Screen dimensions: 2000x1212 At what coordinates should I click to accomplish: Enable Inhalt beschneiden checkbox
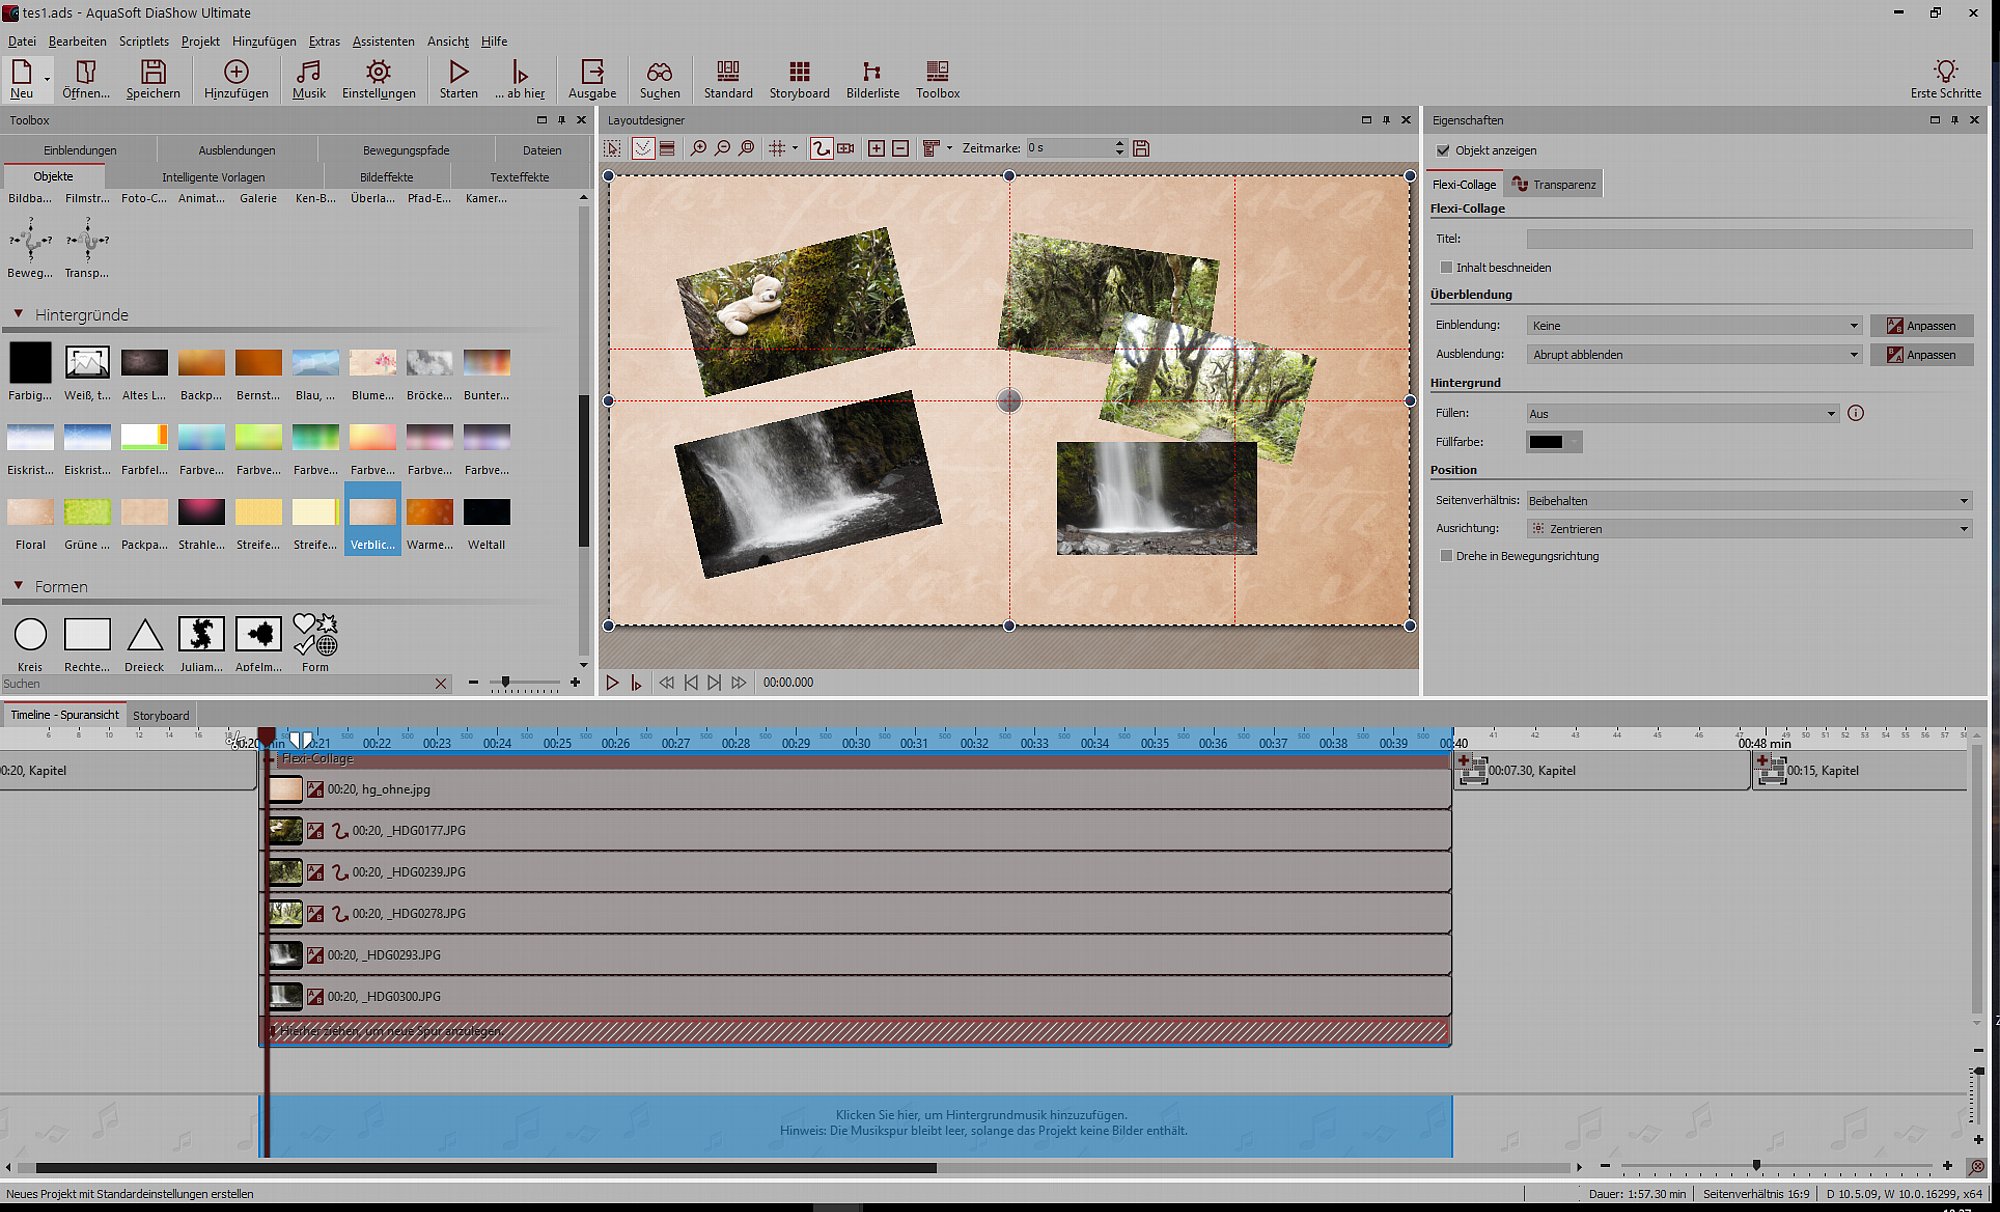click(1446, 268)
